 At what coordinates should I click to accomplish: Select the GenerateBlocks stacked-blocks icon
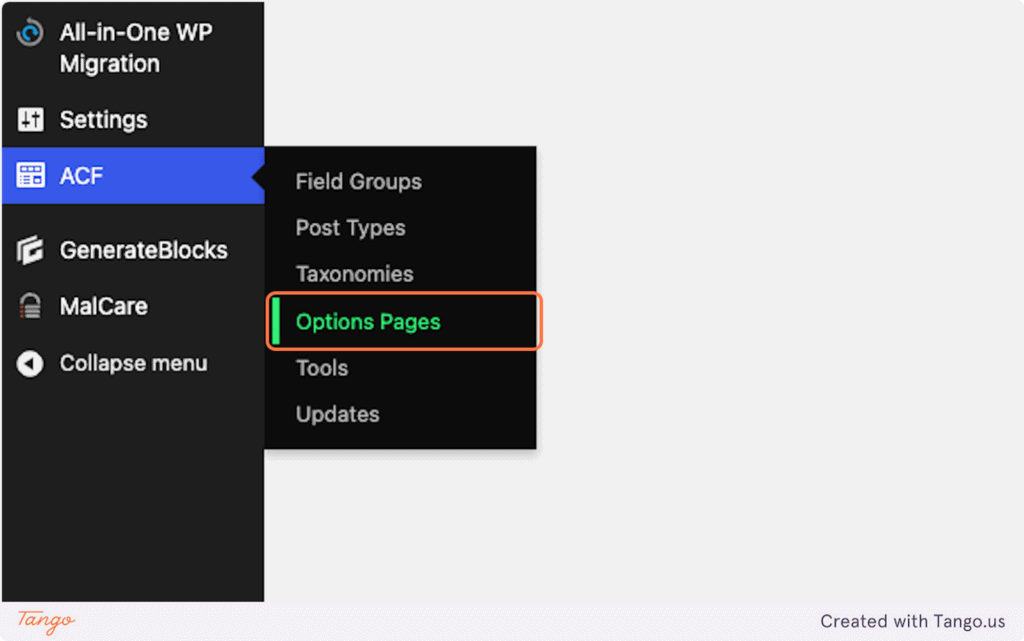tap(29, 250)
